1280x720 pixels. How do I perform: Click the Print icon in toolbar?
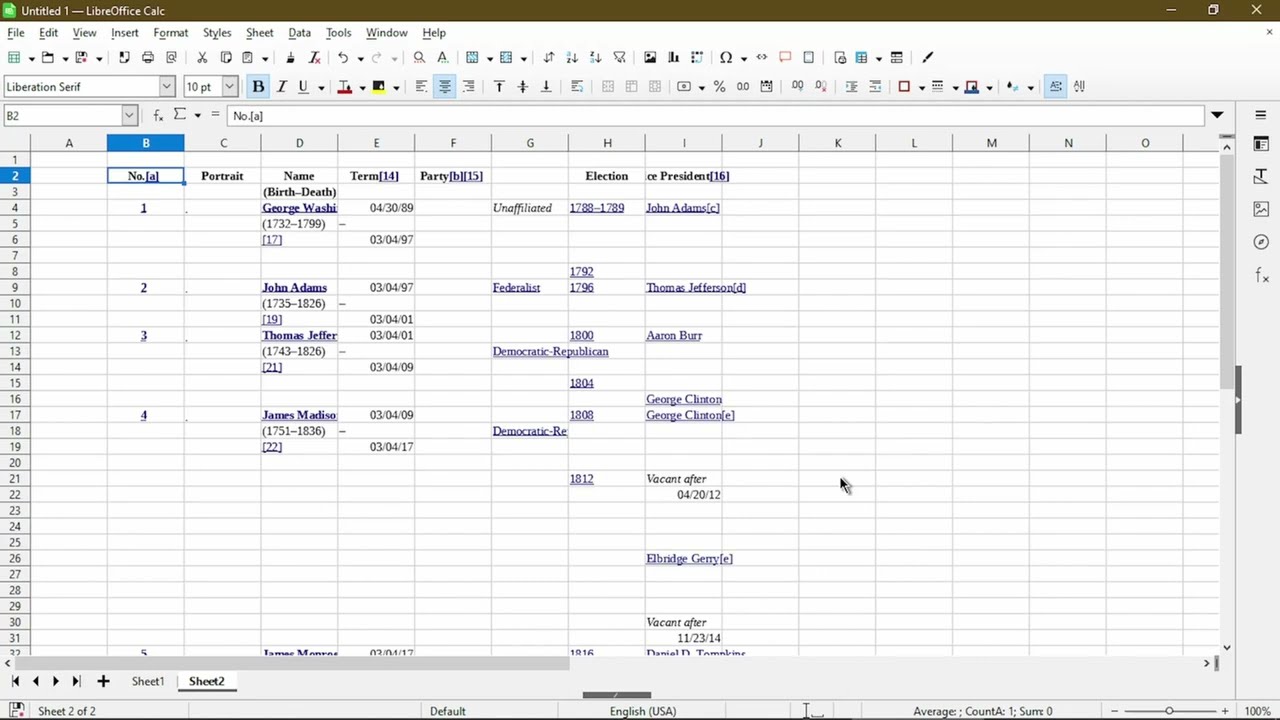click(x=148, y=57)
